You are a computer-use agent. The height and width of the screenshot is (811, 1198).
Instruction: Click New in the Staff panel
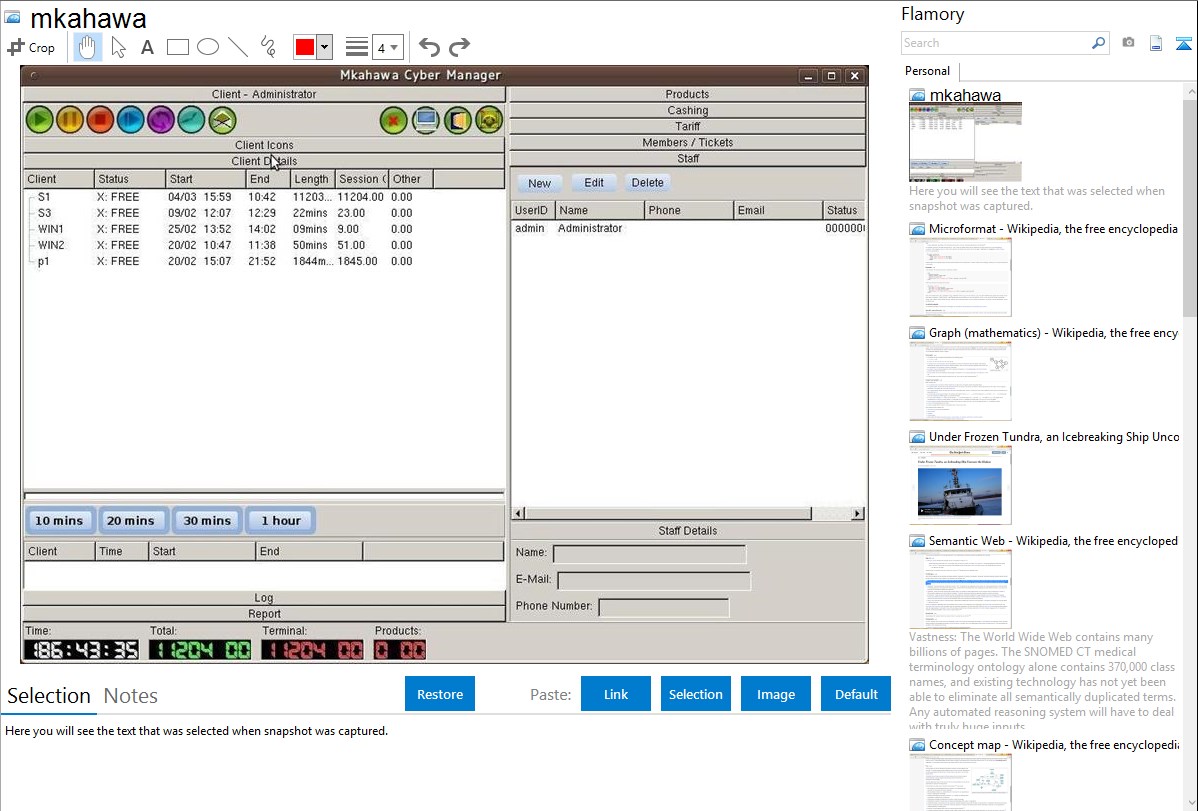(x=539, y=183)
